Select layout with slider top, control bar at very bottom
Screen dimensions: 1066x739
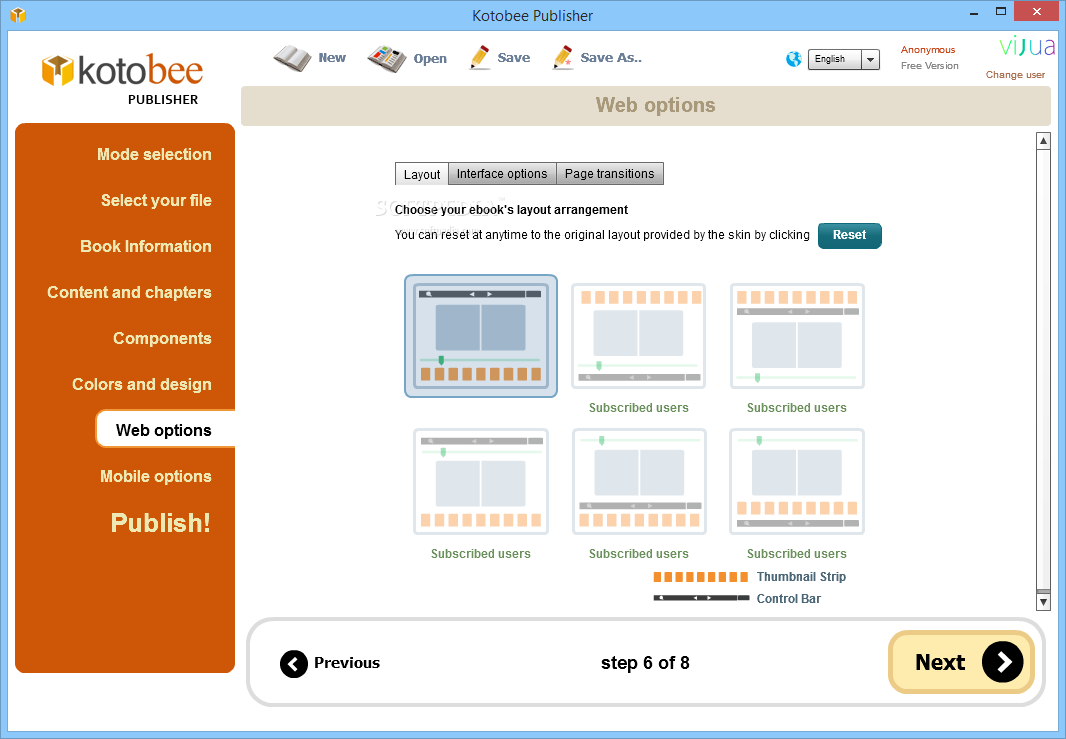(x=797, y=481)
